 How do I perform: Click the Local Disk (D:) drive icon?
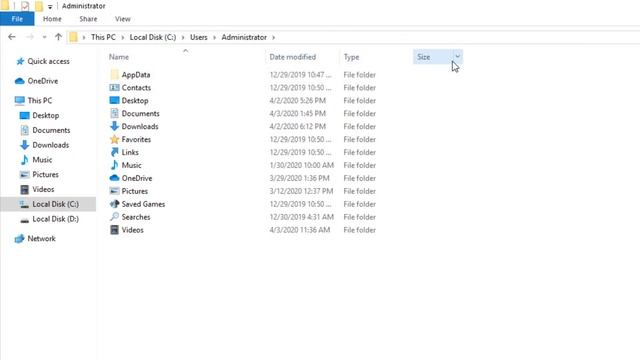pos(24,220)
